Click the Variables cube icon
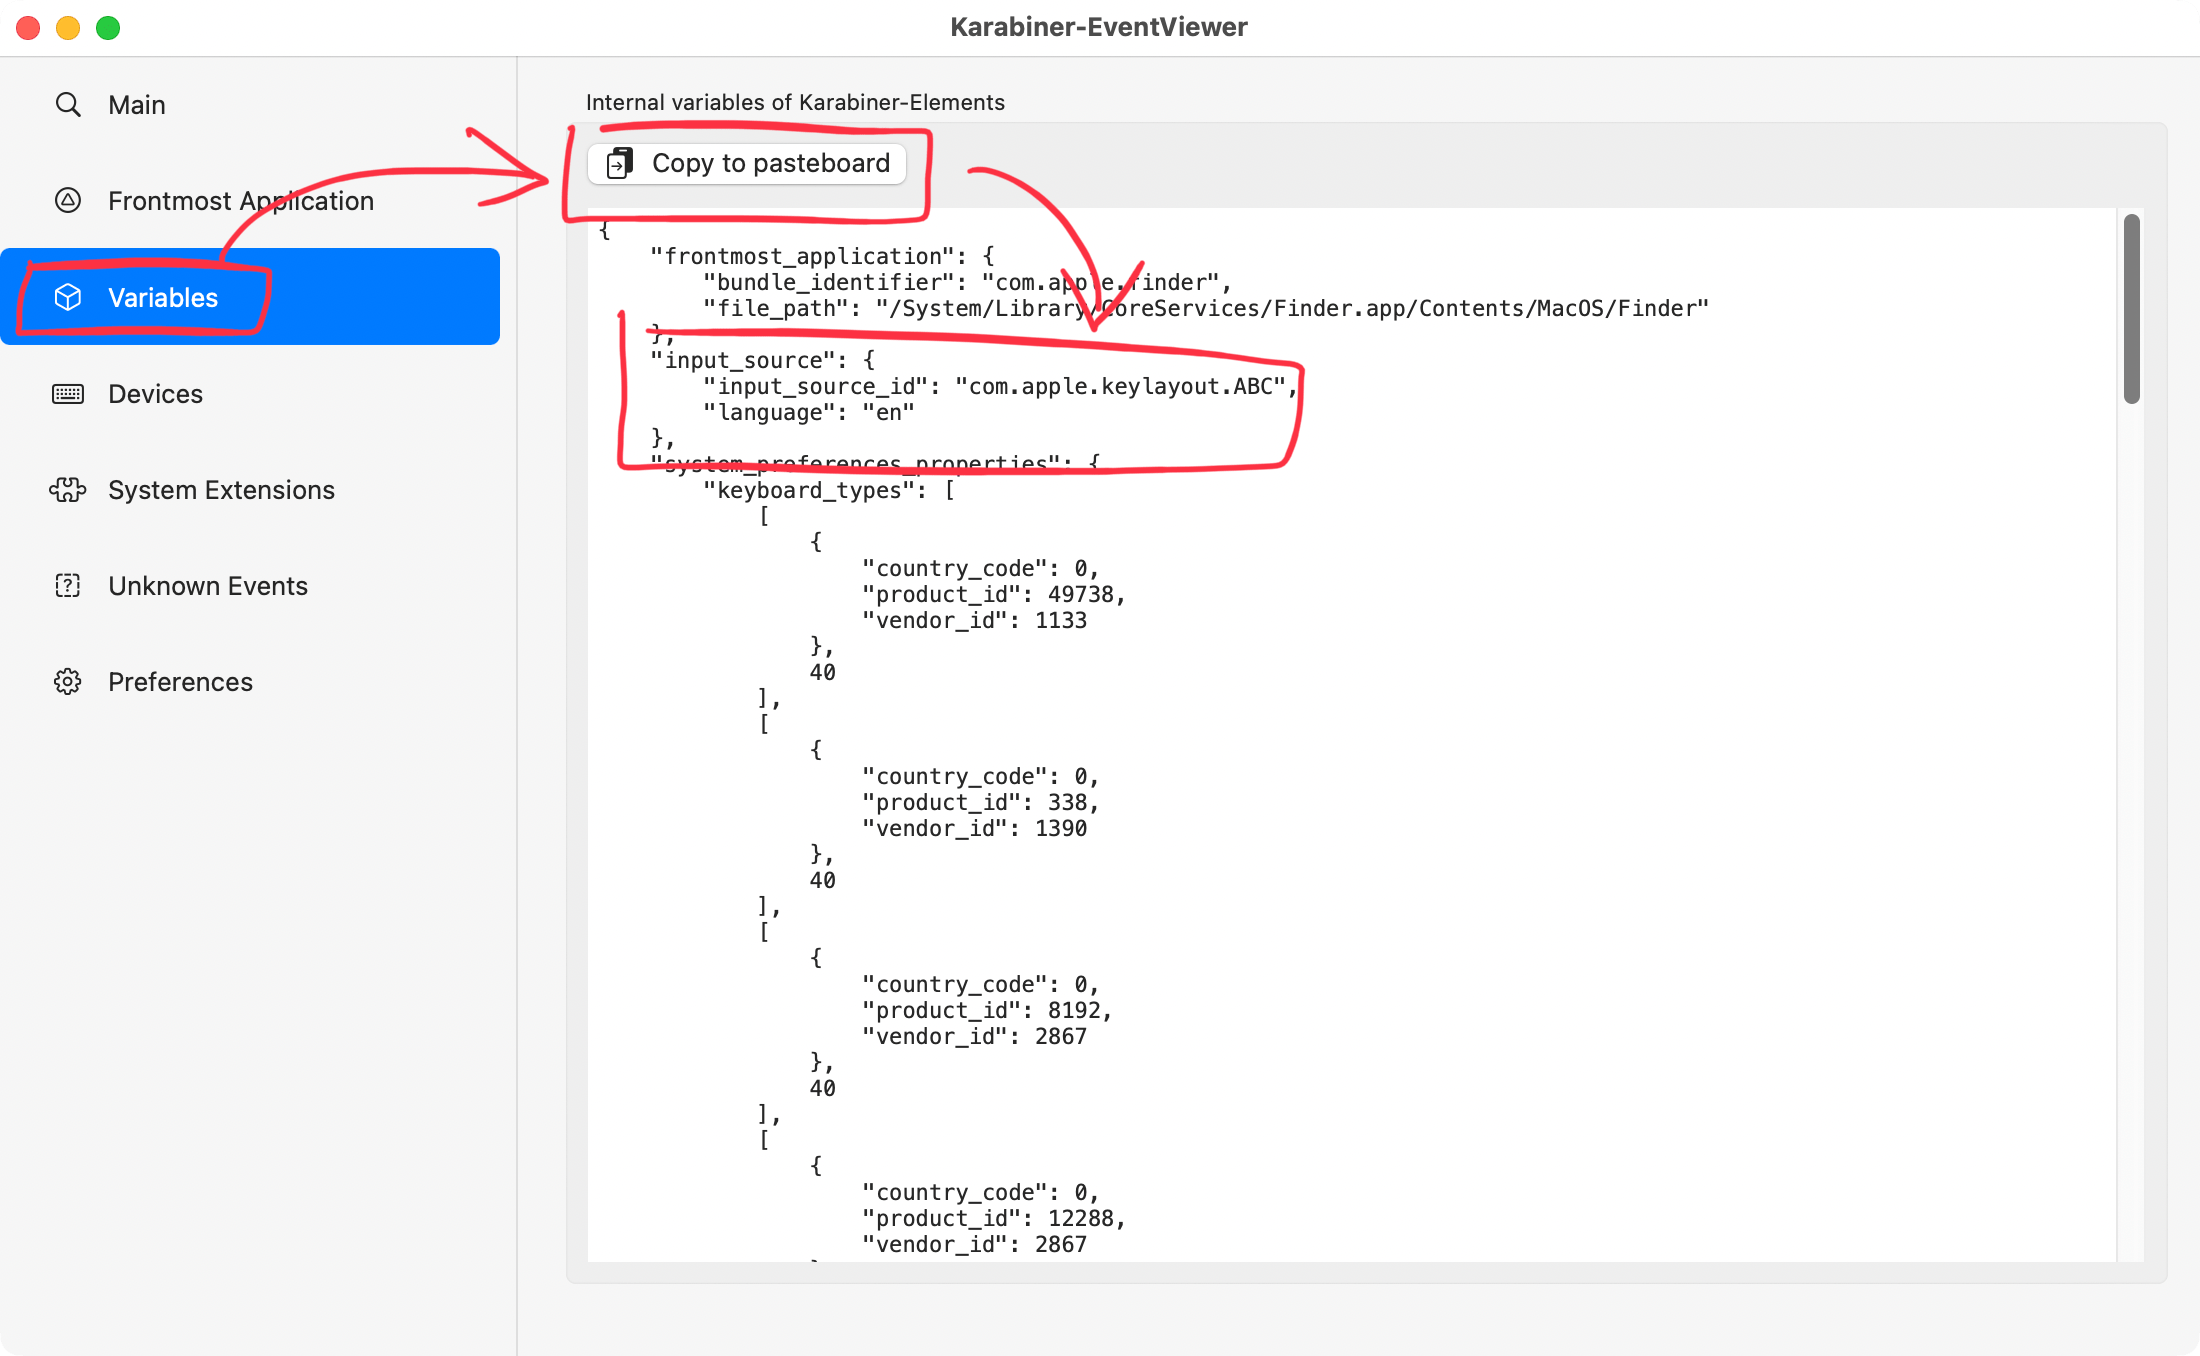This screenshot has width=2200, height=1356. click(x=68, y=297)
